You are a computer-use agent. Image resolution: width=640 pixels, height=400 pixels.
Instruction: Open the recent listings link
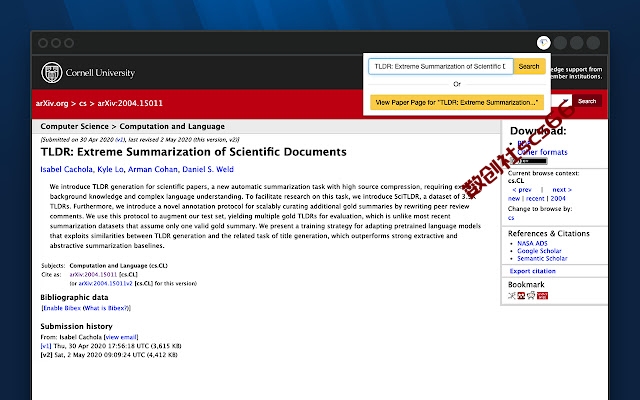tap(535, 199)
